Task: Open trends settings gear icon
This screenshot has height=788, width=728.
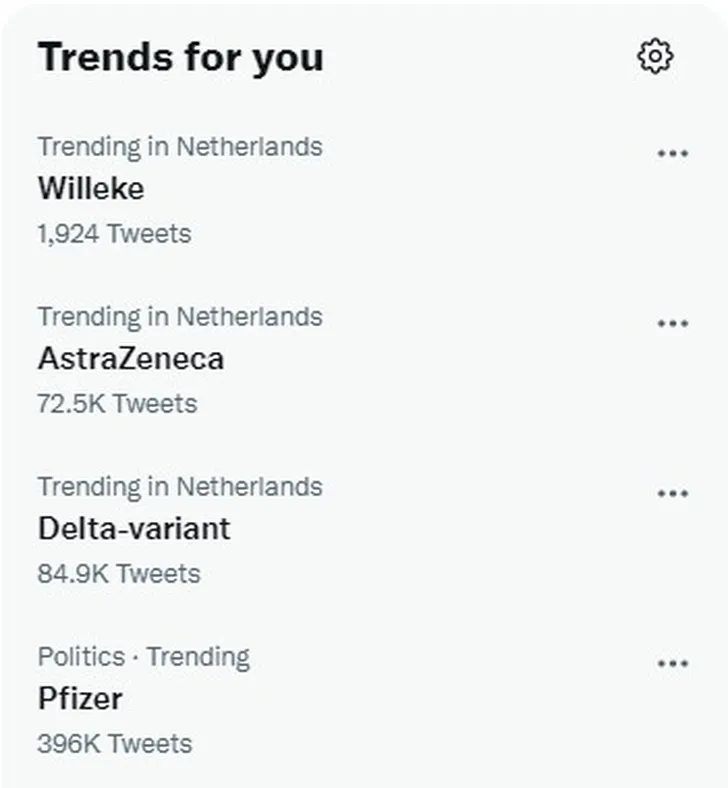Action: point(655,56)
